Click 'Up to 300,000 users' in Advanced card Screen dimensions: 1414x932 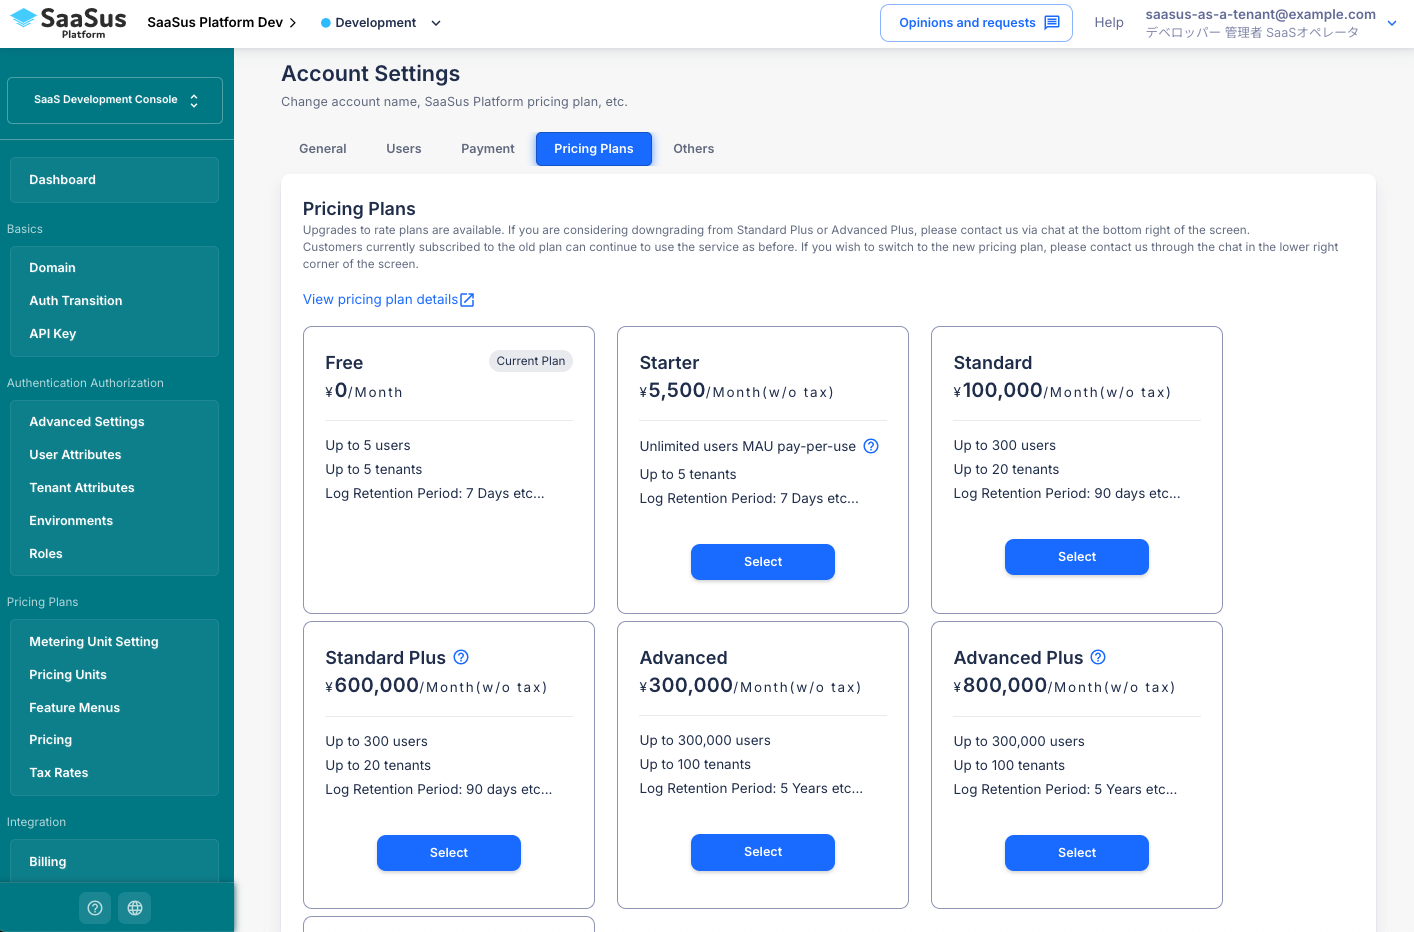click(x=705, y=741)
